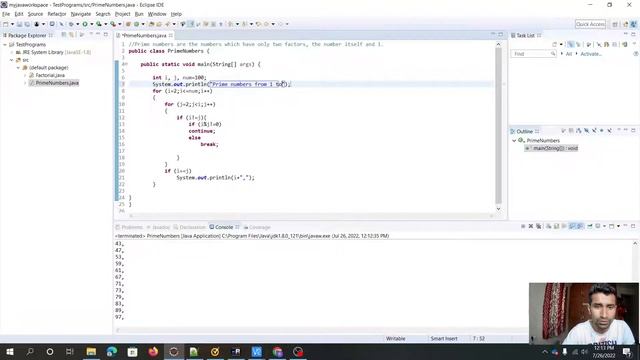Click Remove Launch X icon in Console

[531, 226]
